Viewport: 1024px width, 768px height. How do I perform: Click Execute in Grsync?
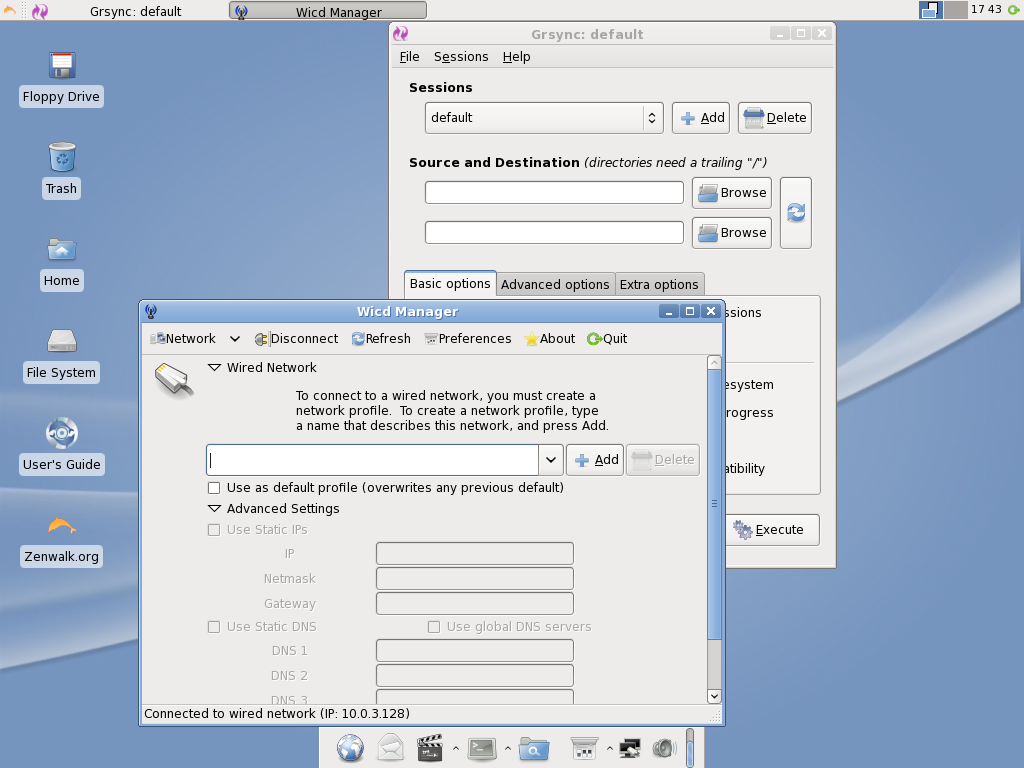(x=772, y=530)
